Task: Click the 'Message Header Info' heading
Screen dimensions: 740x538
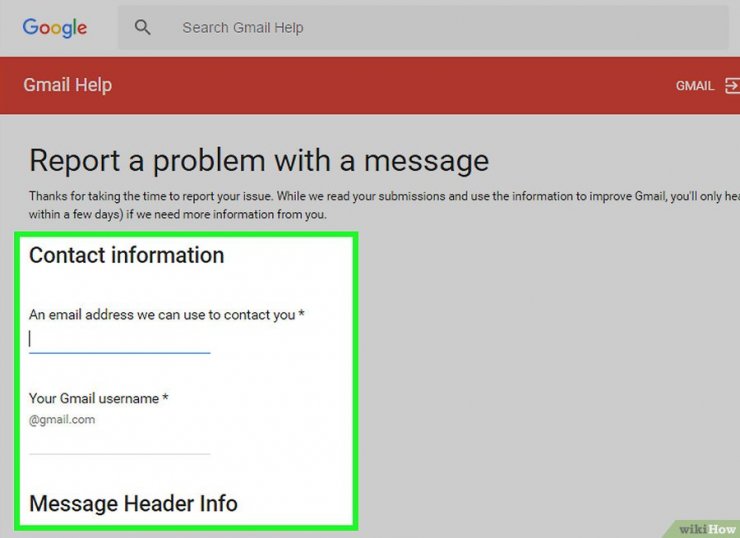Action: coord(133,504)
